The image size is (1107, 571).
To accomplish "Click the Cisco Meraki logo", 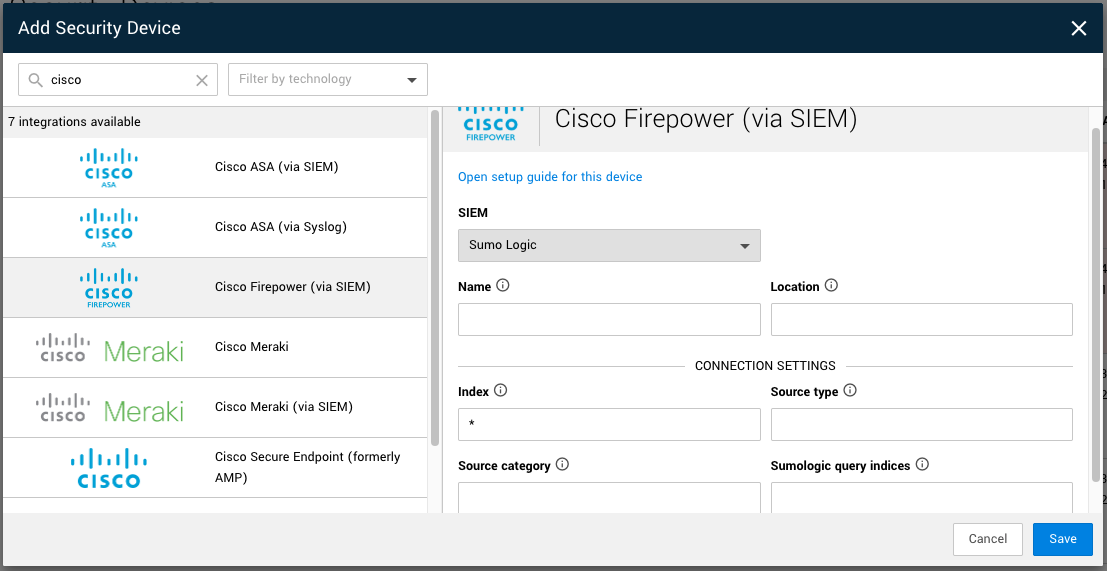I will pyautogui.click(x=109, y=348).
